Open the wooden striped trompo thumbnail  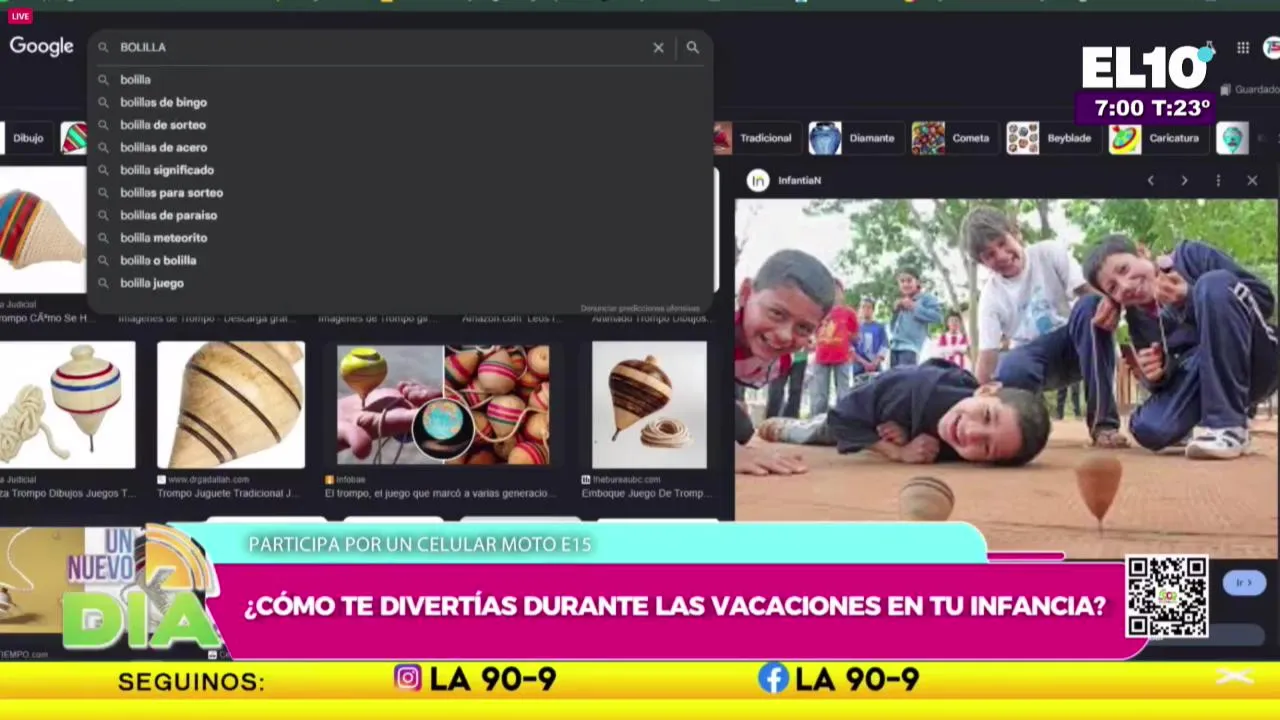[231, 405]
